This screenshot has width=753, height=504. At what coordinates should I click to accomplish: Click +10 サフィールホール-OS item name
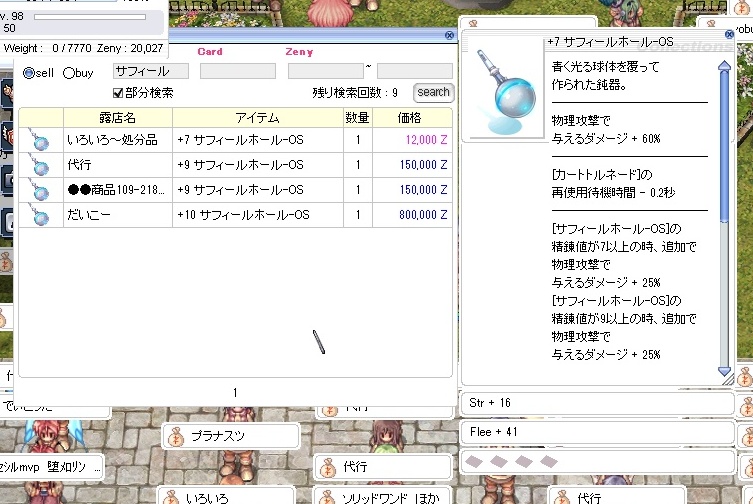tap(243, 215)
